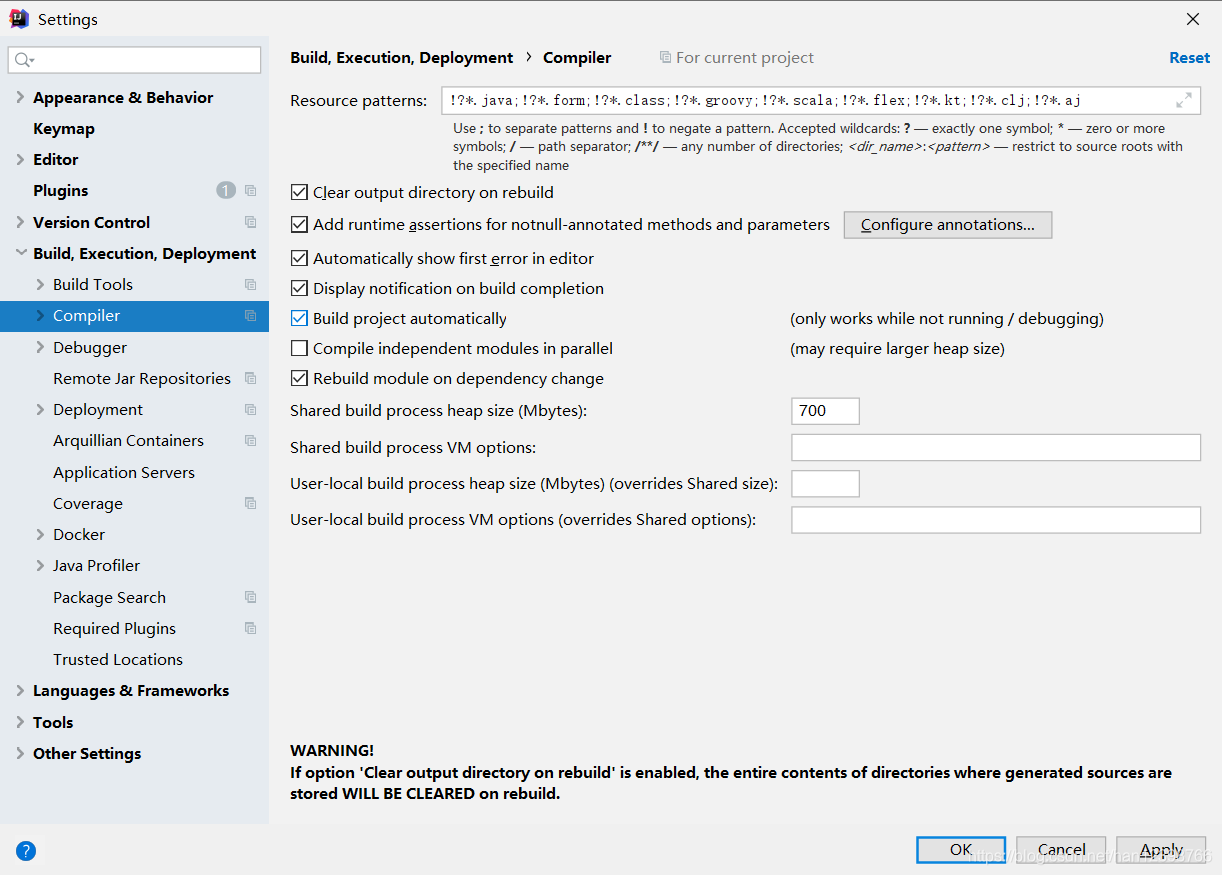Open the Debugger settings page
The image size is (1222, 875).
point(88,347)
